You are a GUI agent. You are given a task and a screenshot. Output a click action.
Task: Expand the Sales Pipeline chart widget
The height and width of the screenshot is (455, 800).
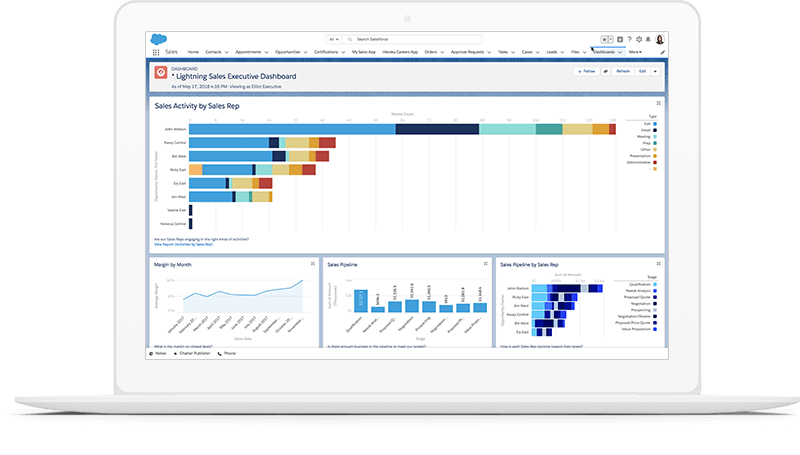click(485, 264)
